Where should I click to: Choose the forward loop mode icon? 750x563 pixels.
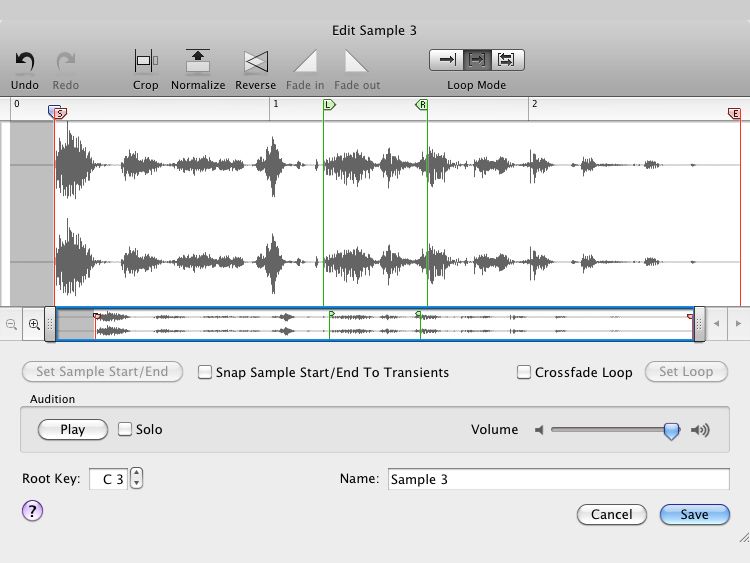pos(477,60)
